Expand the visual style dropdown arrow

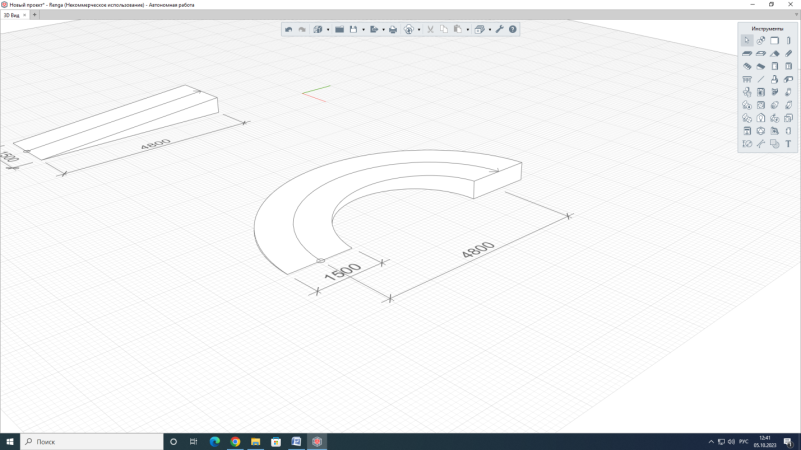[x=489, y=30]
